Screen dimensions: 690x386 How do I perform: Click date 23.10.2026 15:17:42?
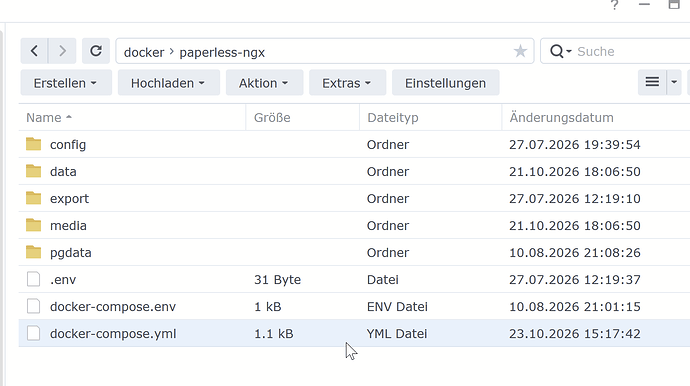tap(575, 334)
